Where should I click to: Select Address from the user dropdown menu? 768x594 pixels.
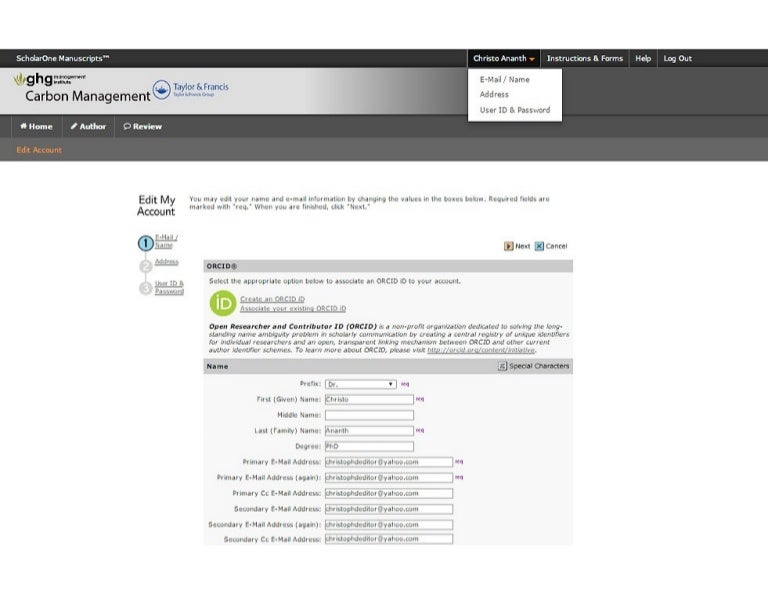click(494, 95)
